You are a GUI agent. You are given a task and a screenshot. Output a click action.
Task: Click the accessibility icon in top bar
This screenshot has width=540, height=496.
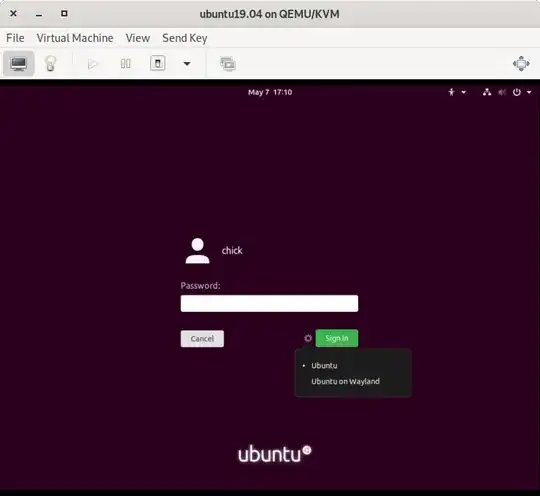click(451, 92)
